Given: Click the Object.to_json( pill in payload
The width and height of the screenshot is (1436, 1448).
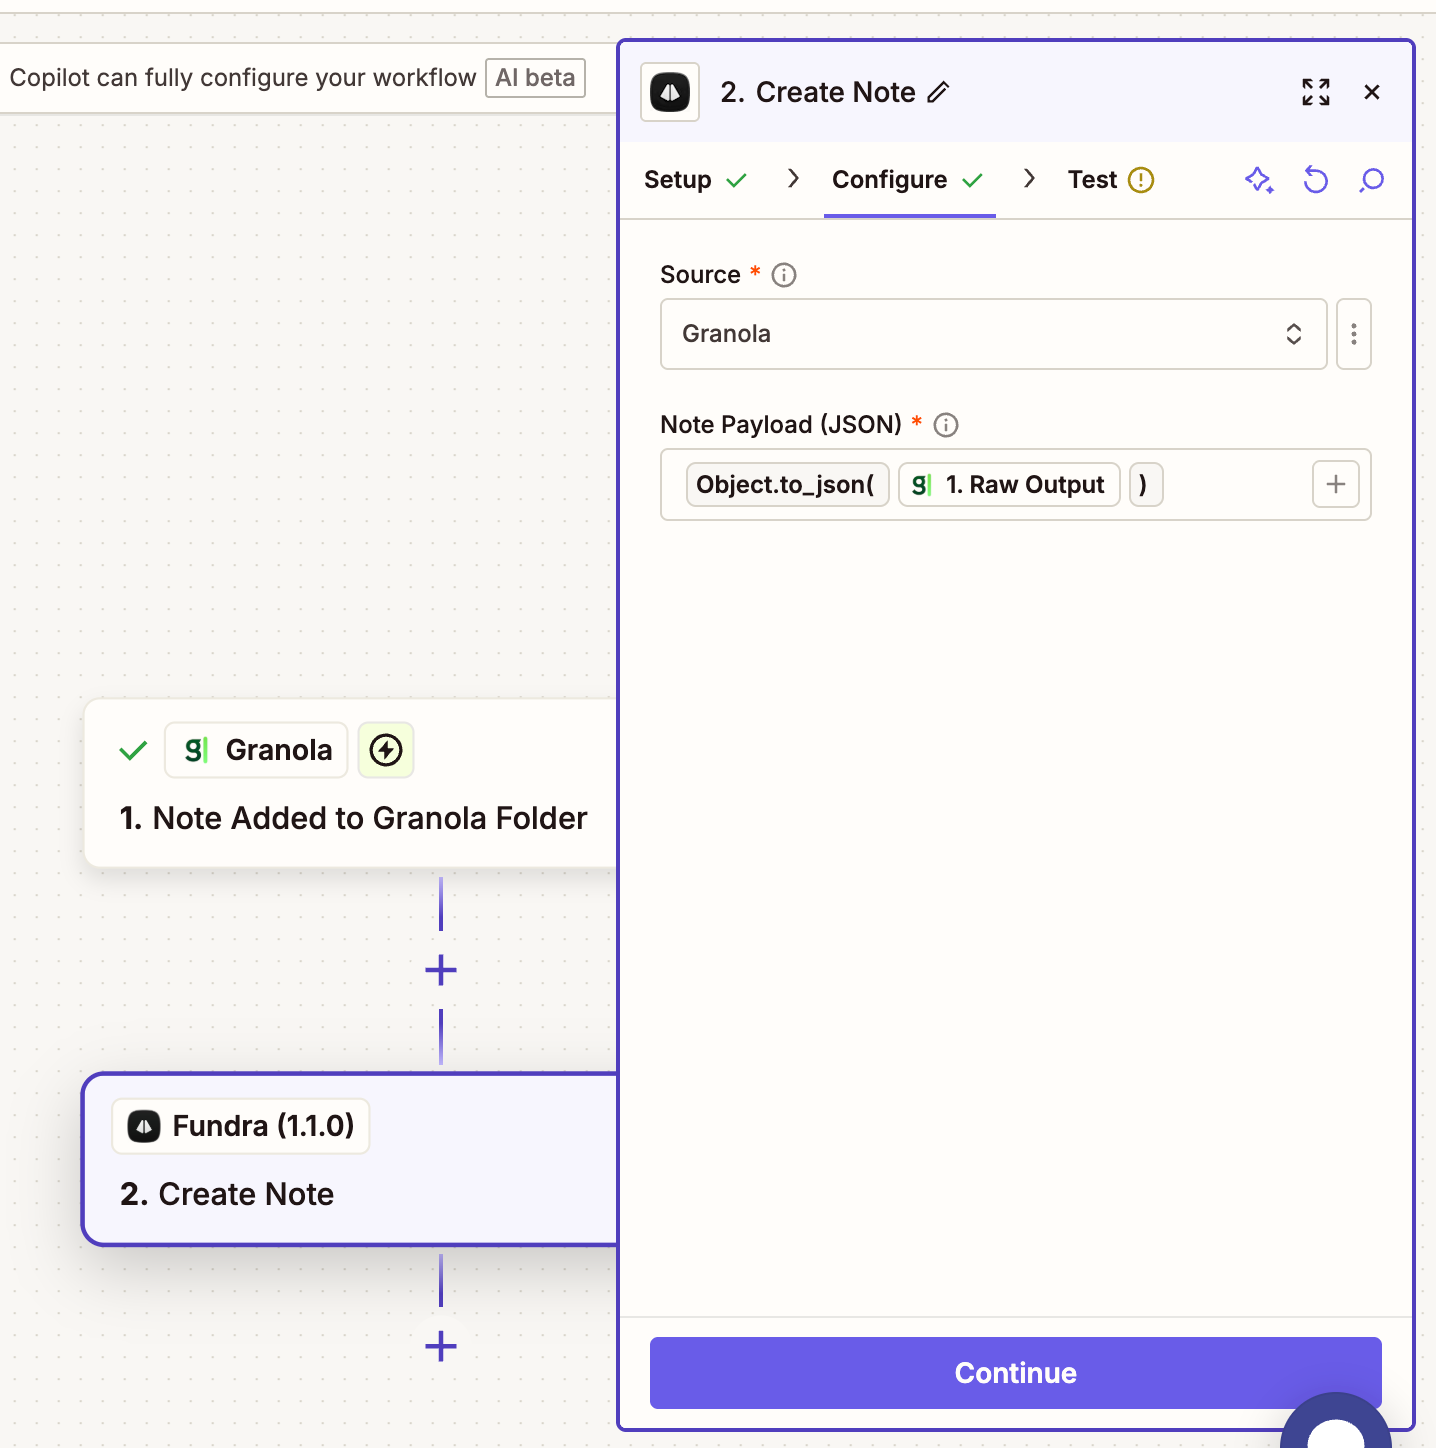Looking at the screenshot, I should [x=787, y=485].
